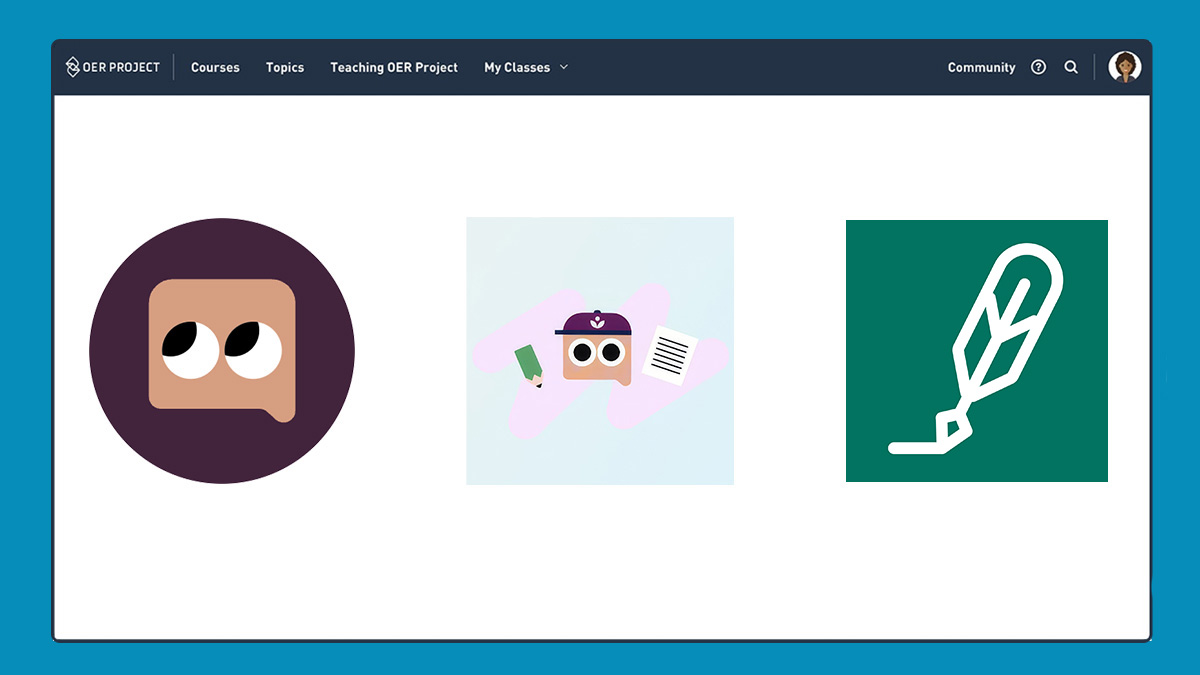
Task: Expand the My Classes chevron arrow
Action: click(x=564, y=67)
